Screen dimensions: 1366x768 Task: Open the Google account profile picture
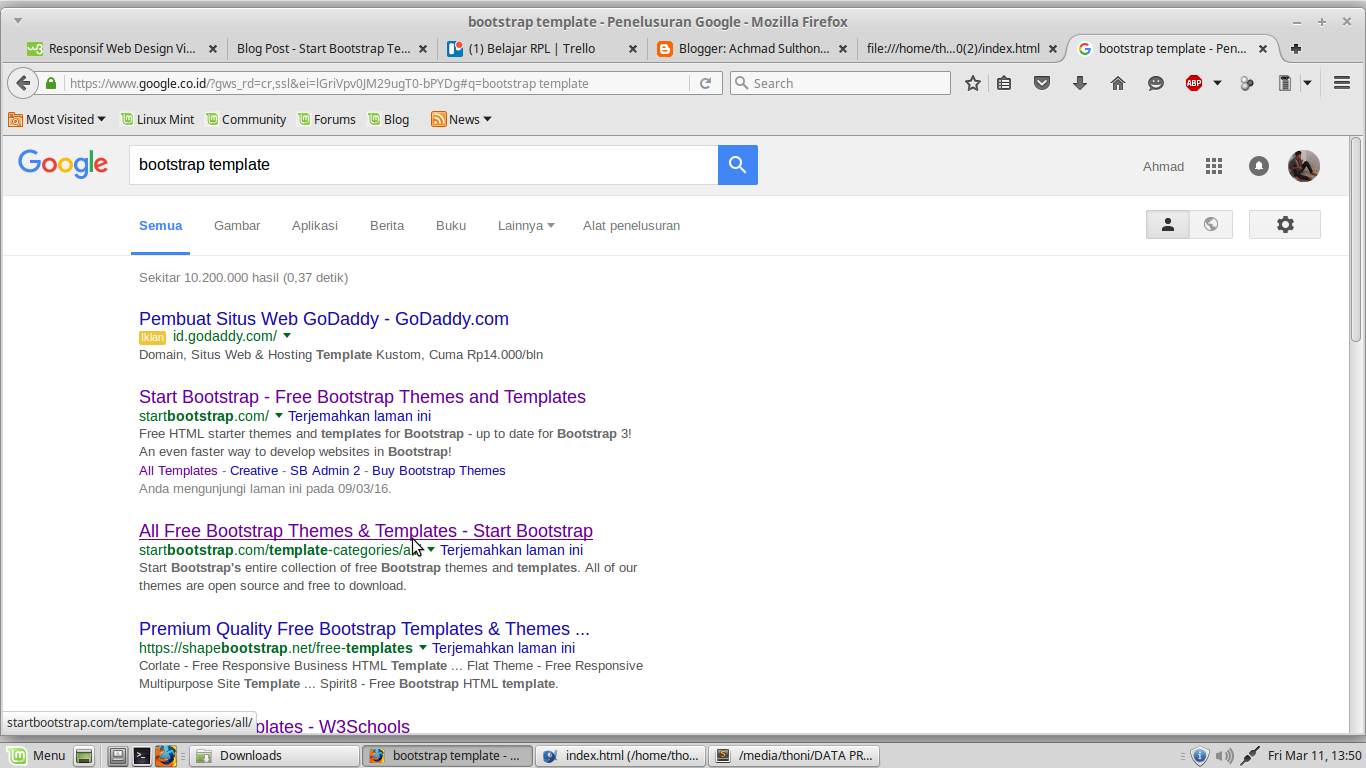[x=1304, y=166]
